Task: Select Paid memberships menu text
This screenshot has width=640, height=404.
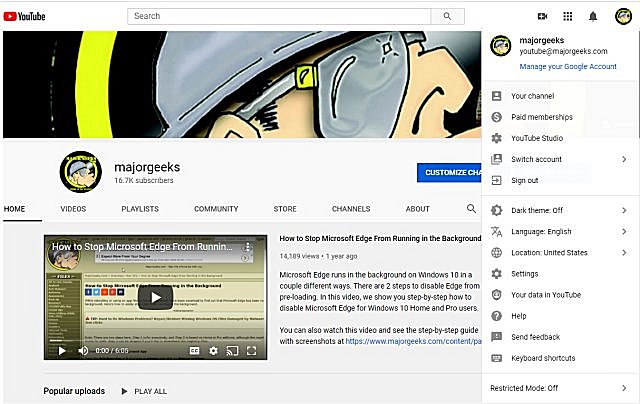Action: (x=542, y=117)
